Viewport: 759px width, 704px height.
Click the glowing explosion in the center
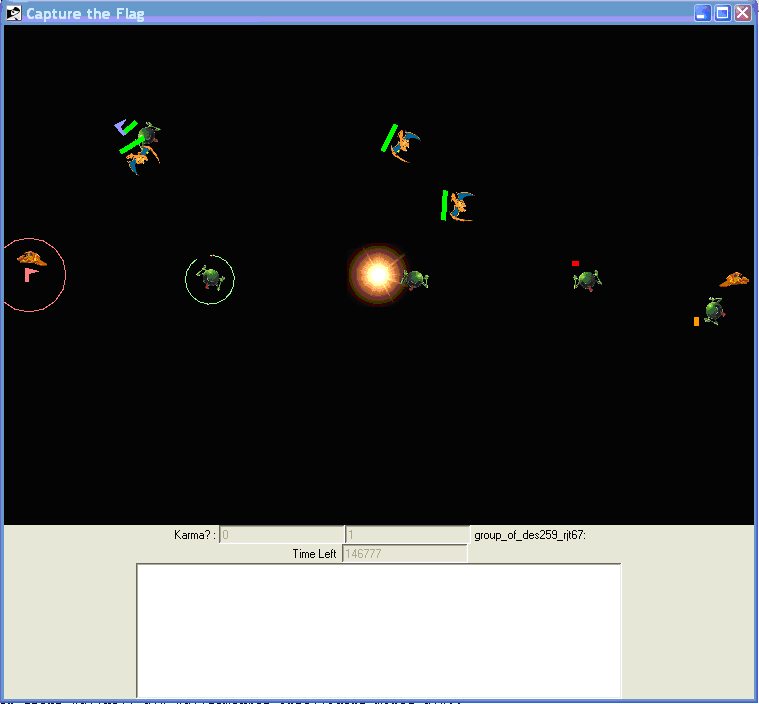click(377, 274)
